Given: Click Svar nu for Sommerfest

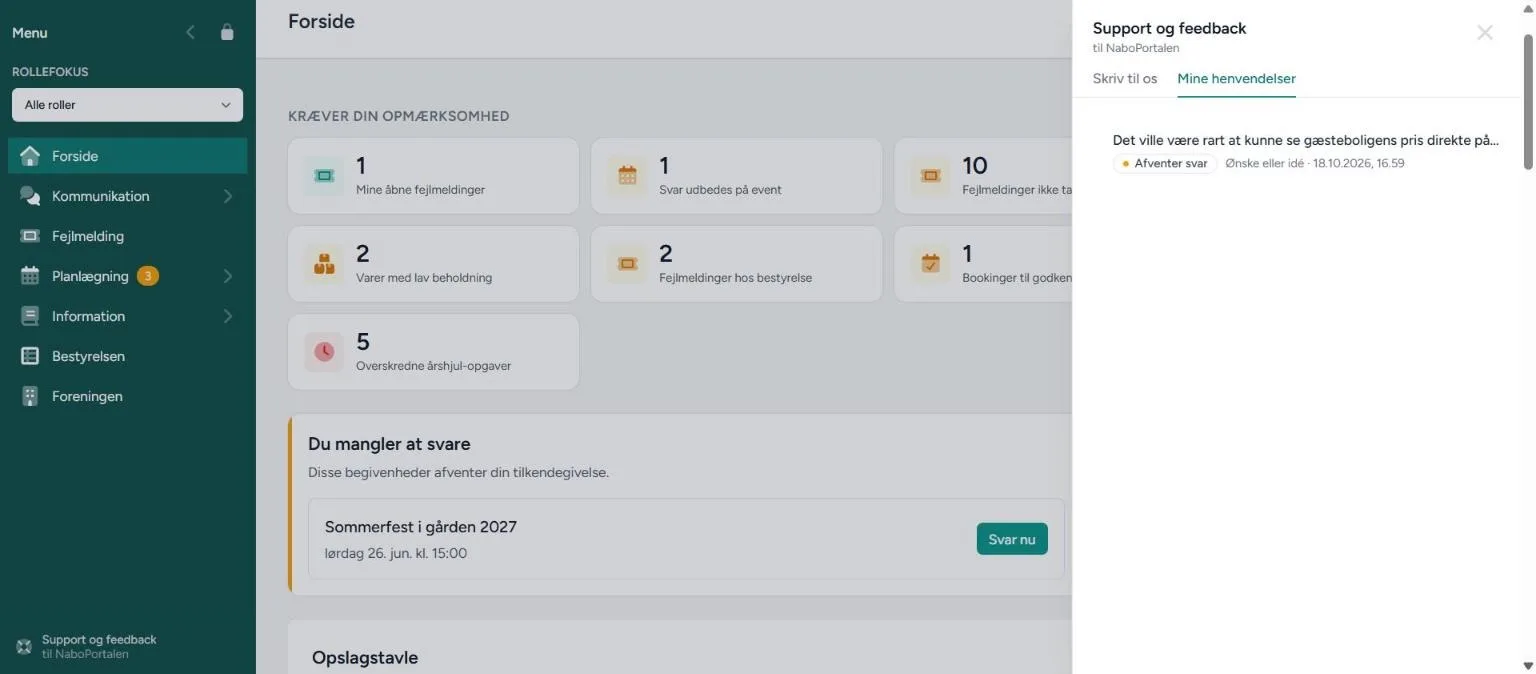Looking at the screenshot, I should (x=1012, y=539).
